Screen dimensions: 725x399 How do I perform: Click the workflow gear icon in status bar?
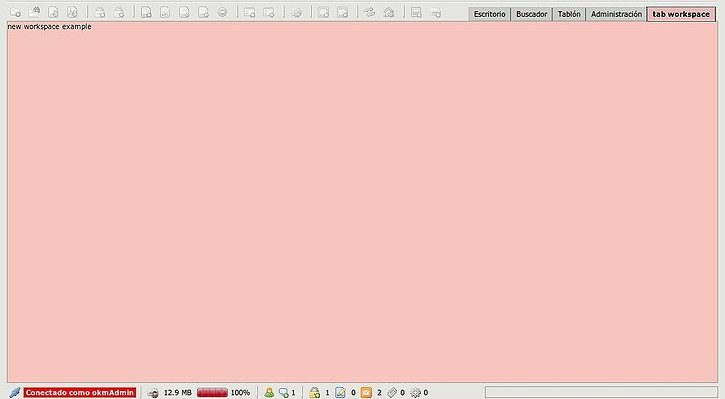click(415, 393)
